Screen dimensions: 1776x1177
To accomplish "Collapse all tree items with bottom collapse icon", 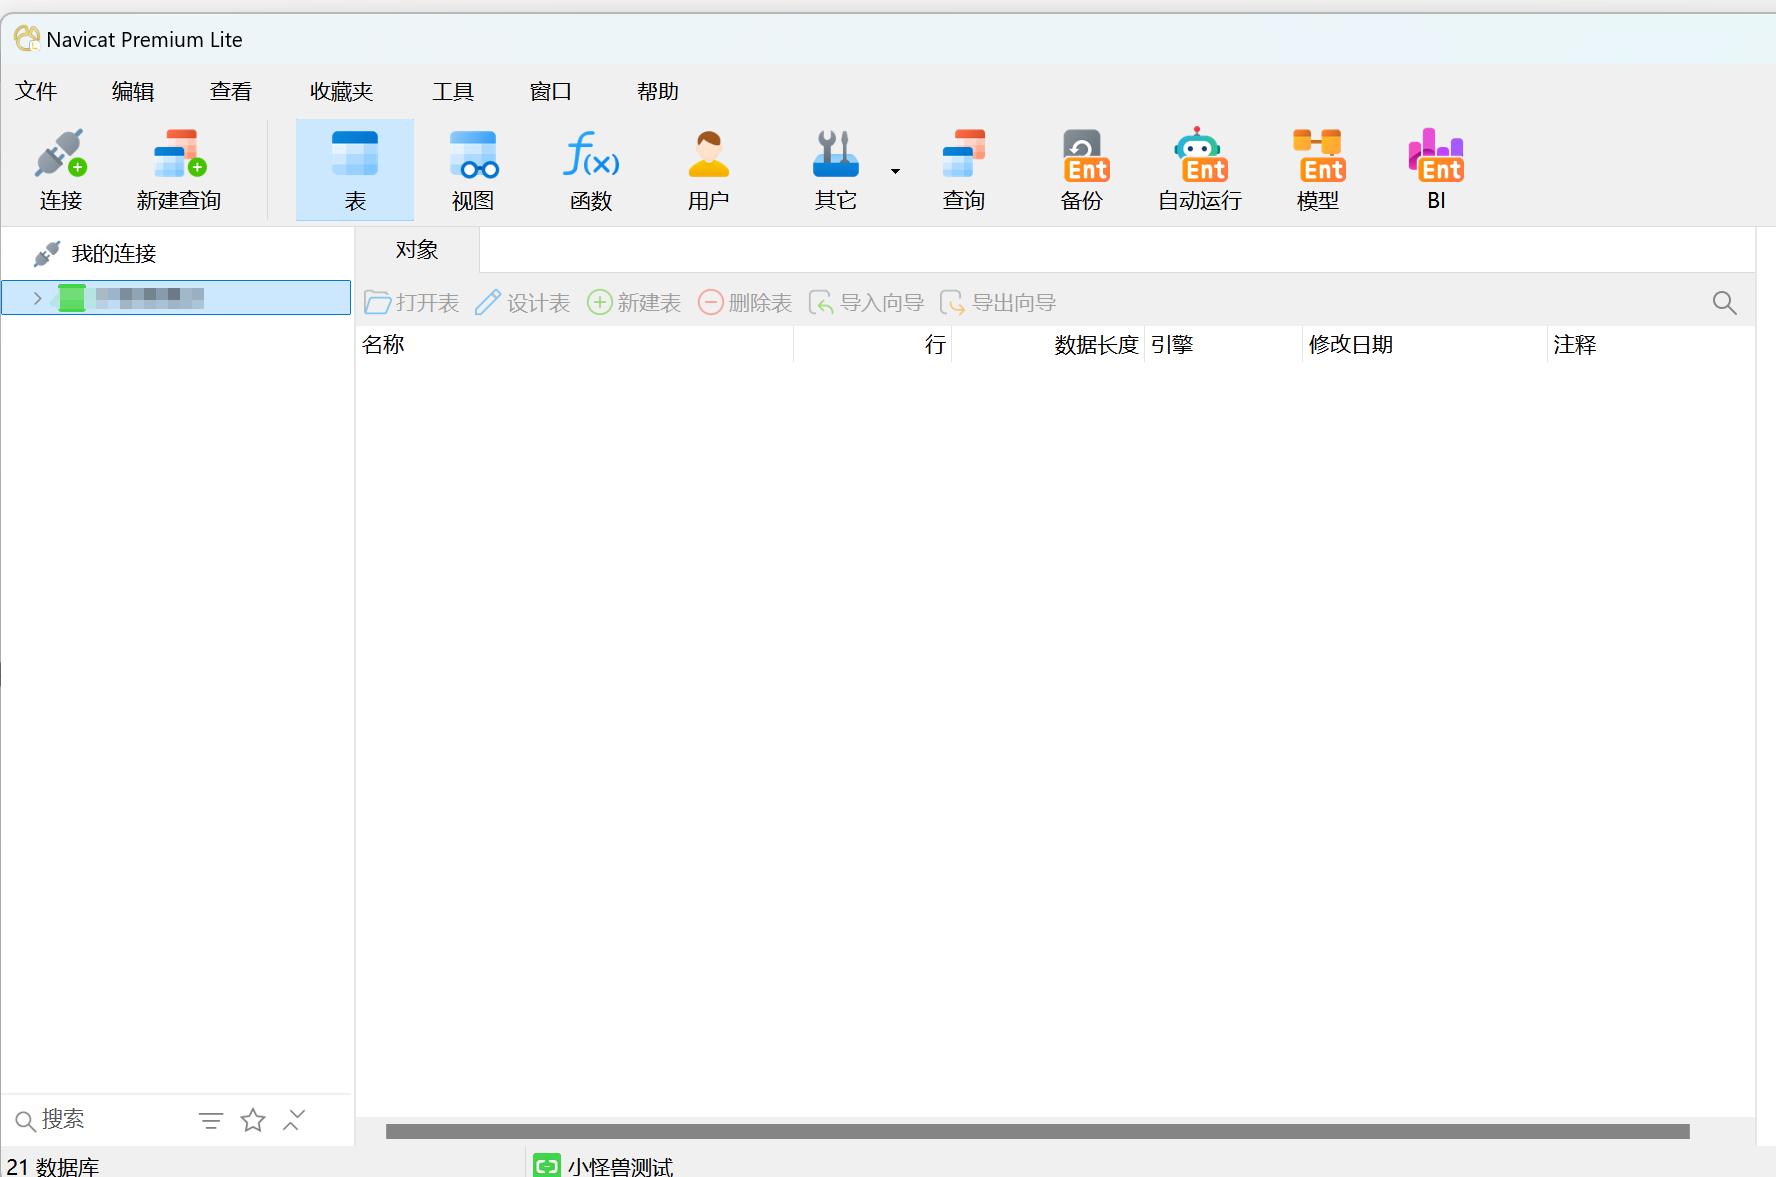I will 293,1119.
